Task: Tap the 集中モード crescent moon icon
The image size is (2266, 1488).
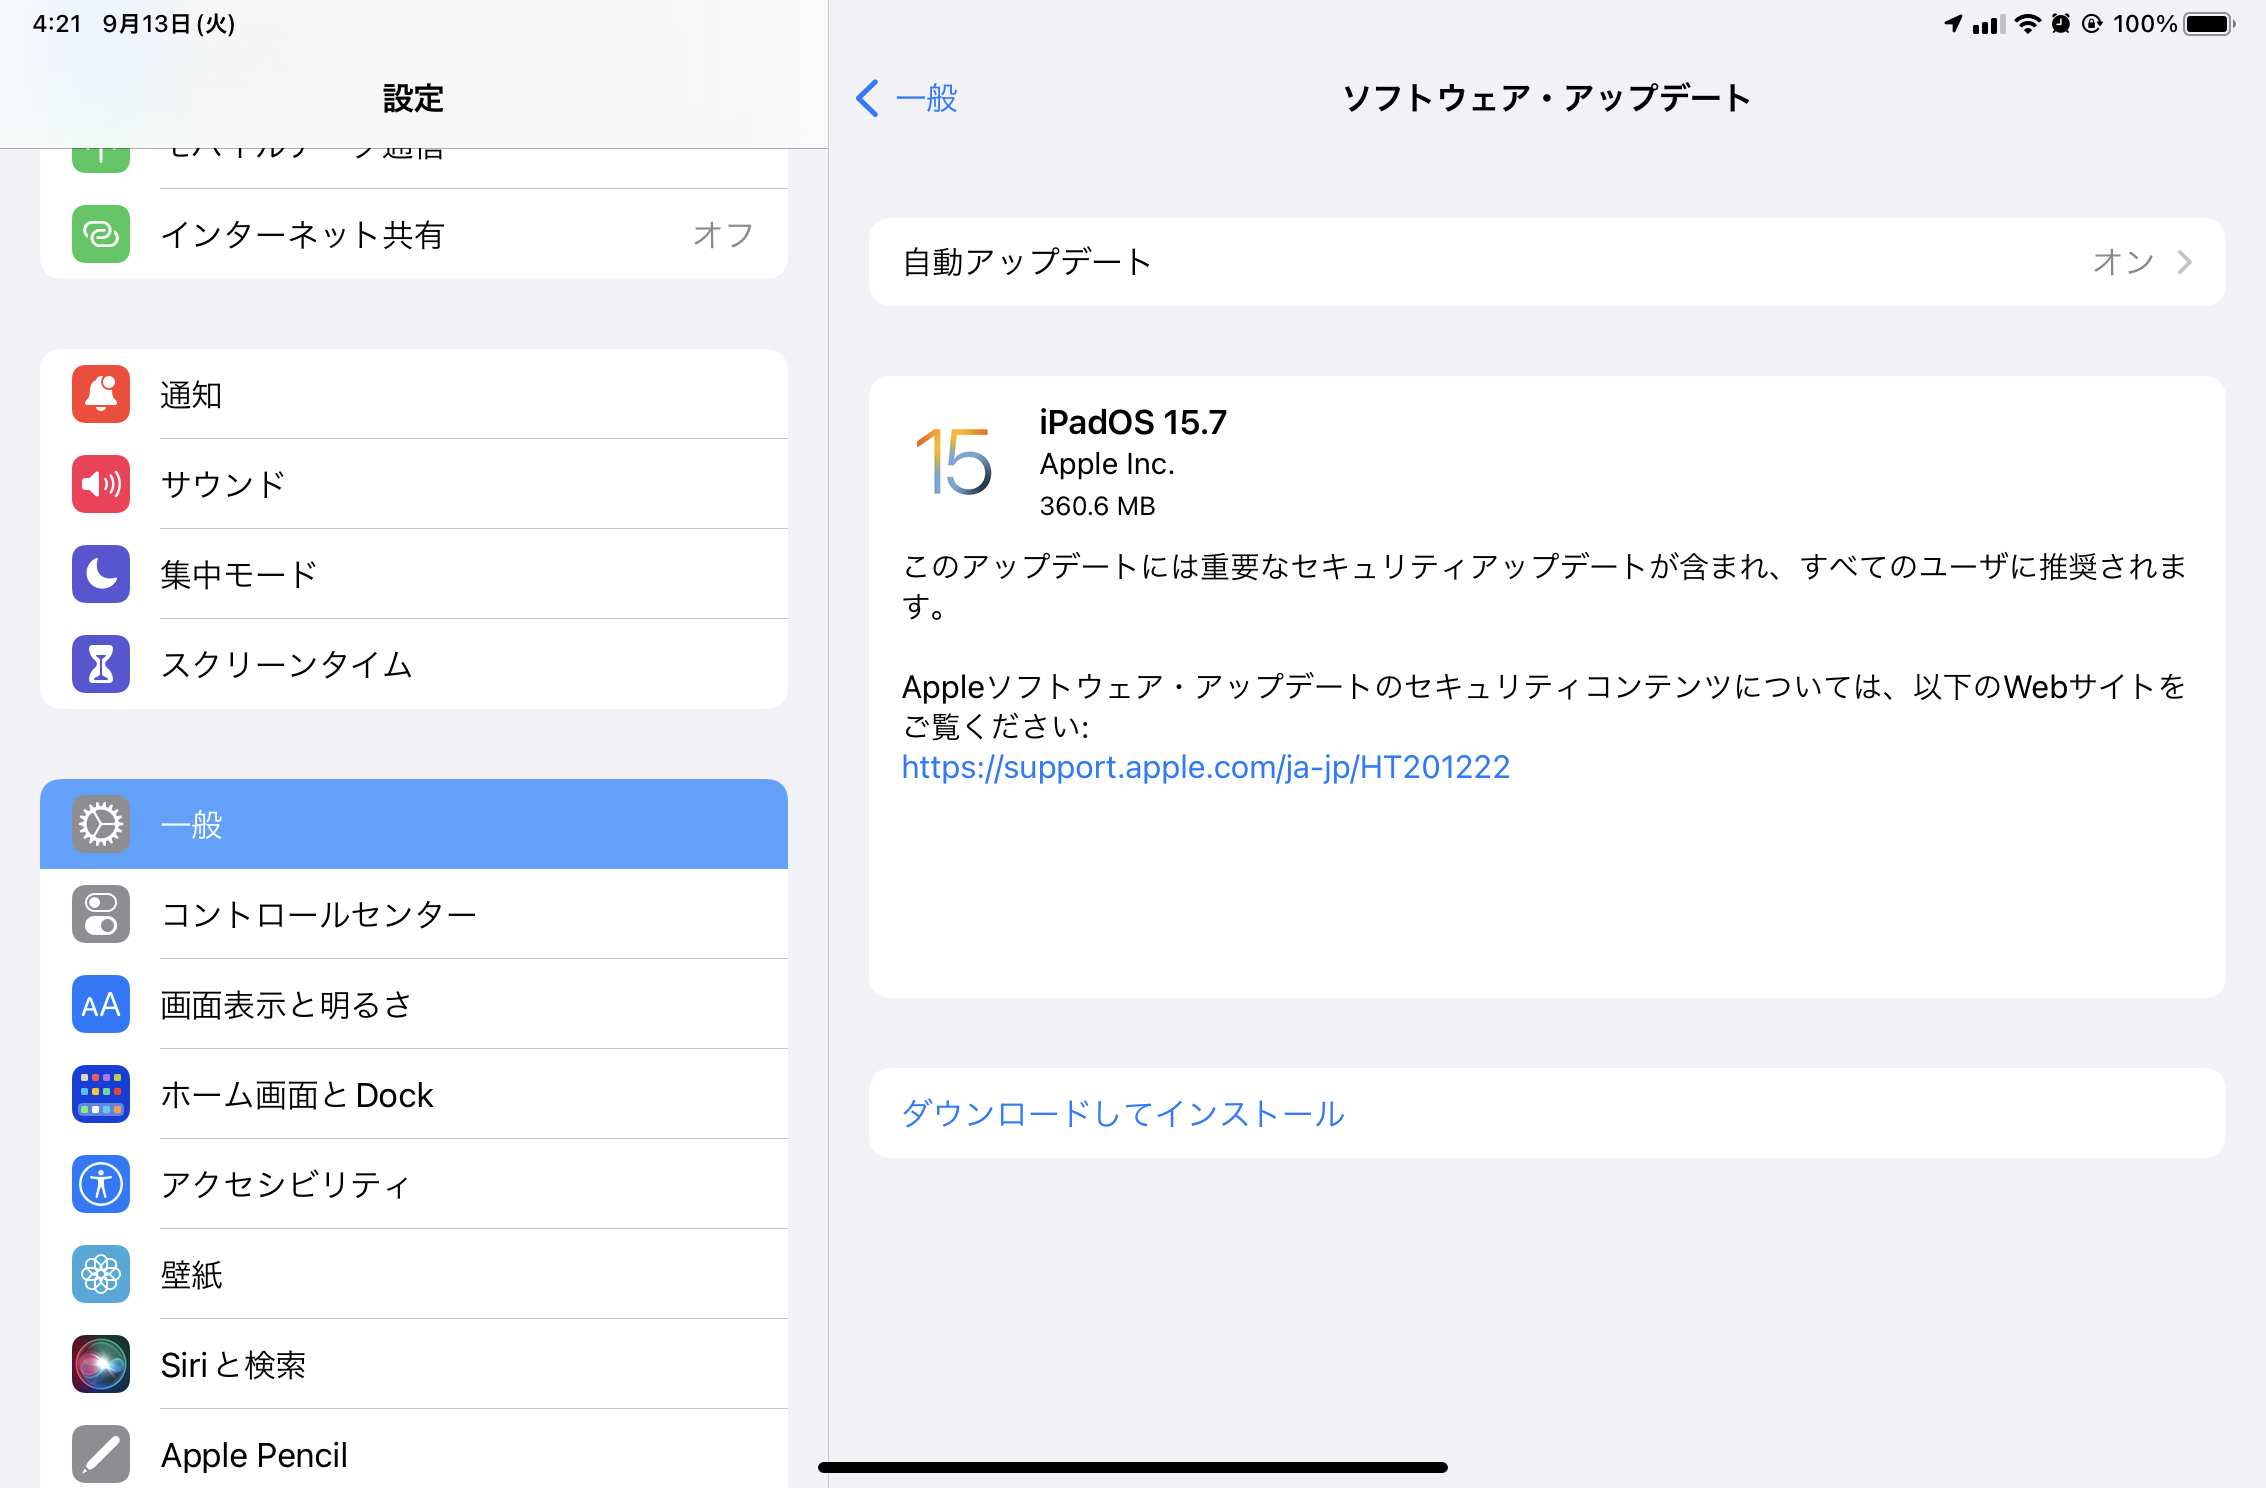Action: click(x=100, y=574)
